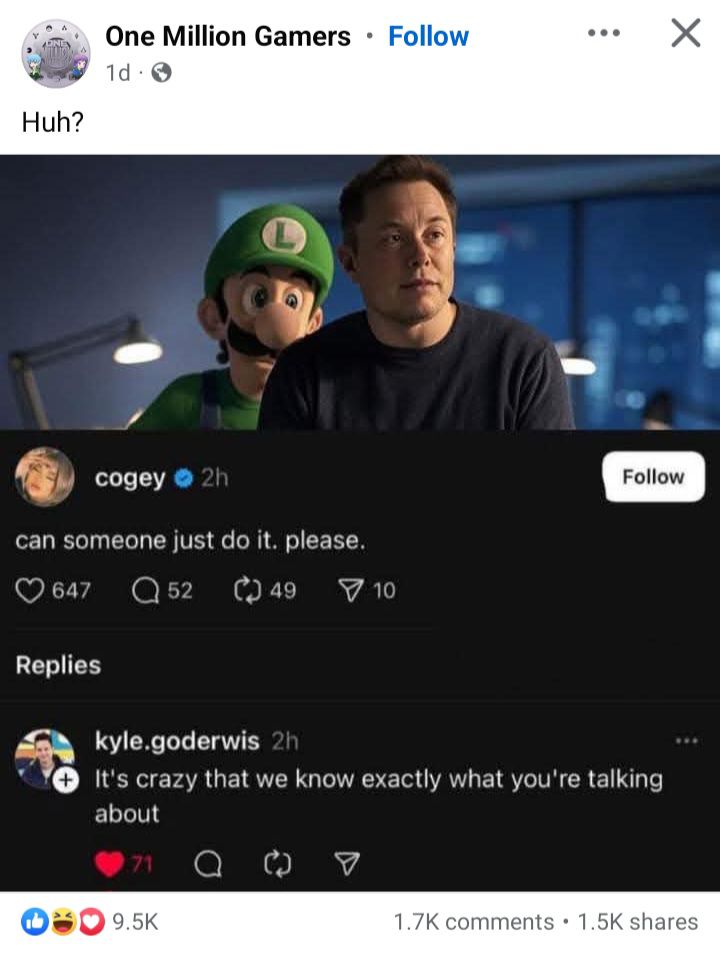Screen dimensions: 720x960
Task: Open the comment bubble showing 52 replies
Action: 145,591
